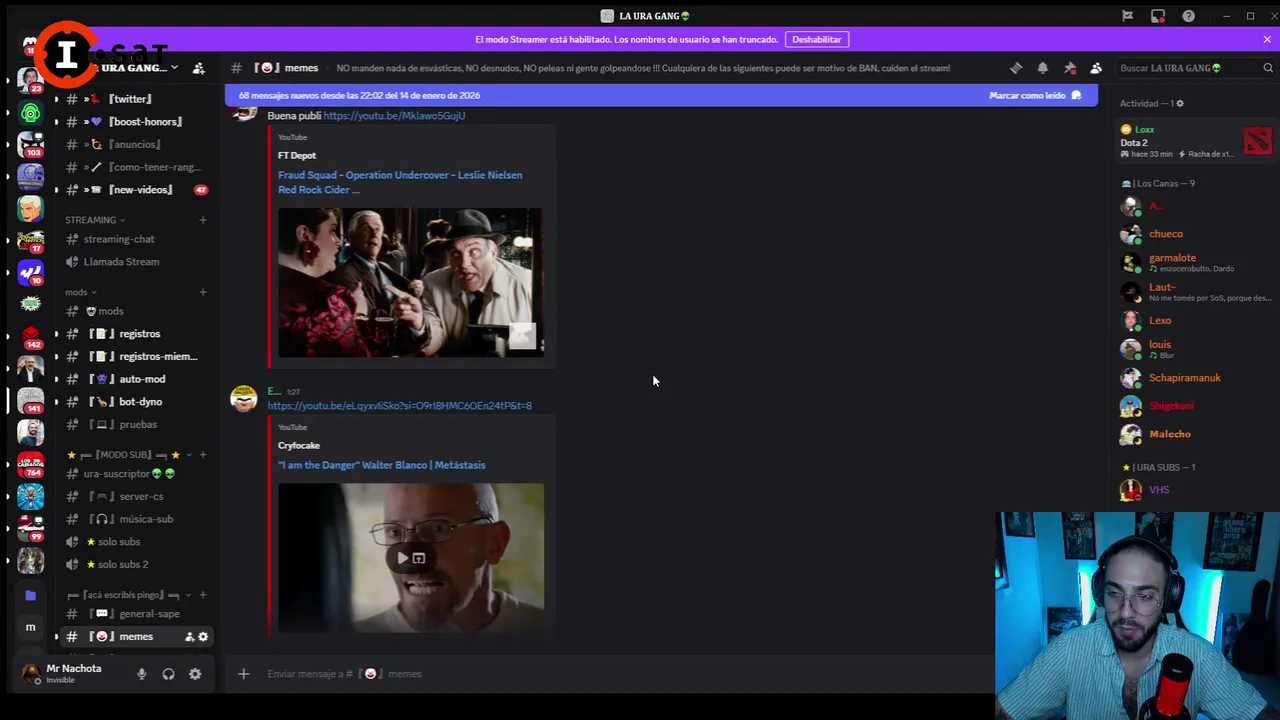The width and height of the screenshot is (1280, 720).
Task: Open the server folder icon
Action: (x=30, y=595)
